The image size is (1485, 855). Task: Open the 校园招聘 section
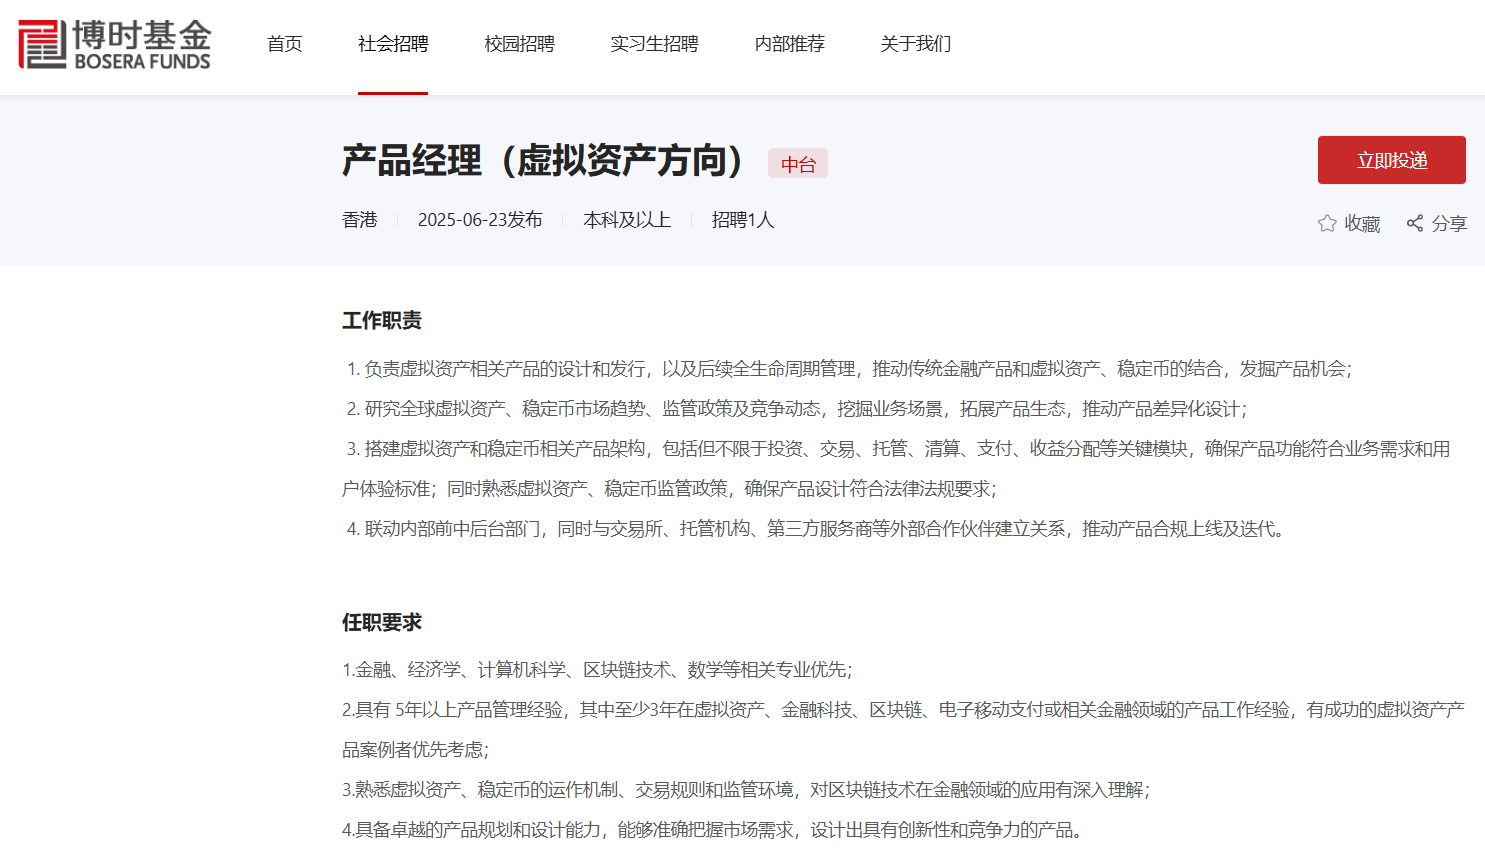tap(519, 44)
